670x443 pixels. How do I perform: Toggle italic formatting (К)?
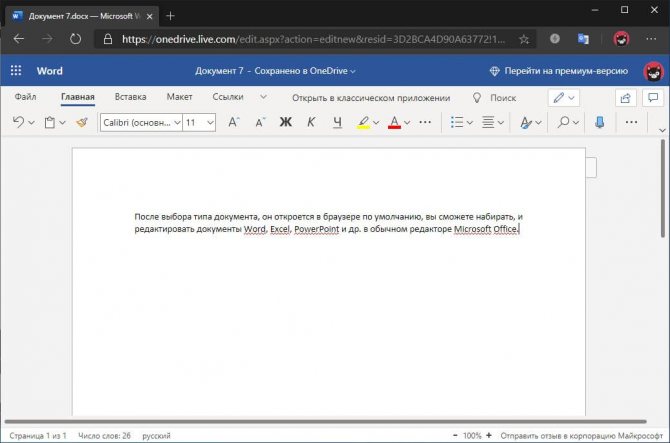click(x=311, y=122)
